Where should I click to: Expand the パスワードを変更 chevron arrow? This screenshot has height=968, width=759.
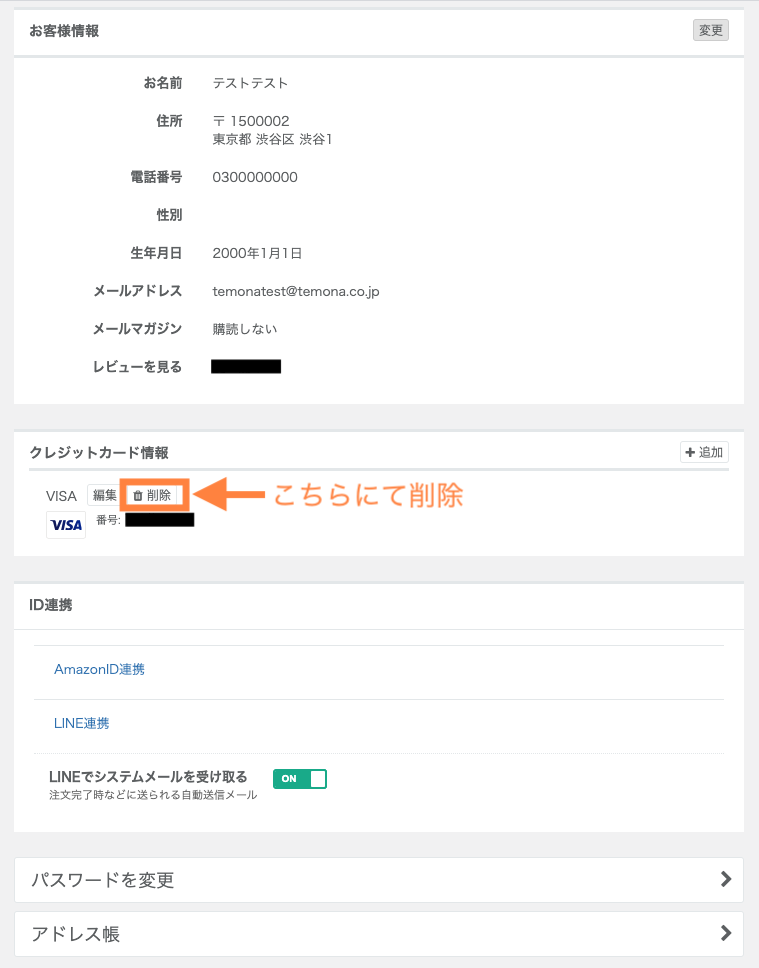tap(726, 880)
